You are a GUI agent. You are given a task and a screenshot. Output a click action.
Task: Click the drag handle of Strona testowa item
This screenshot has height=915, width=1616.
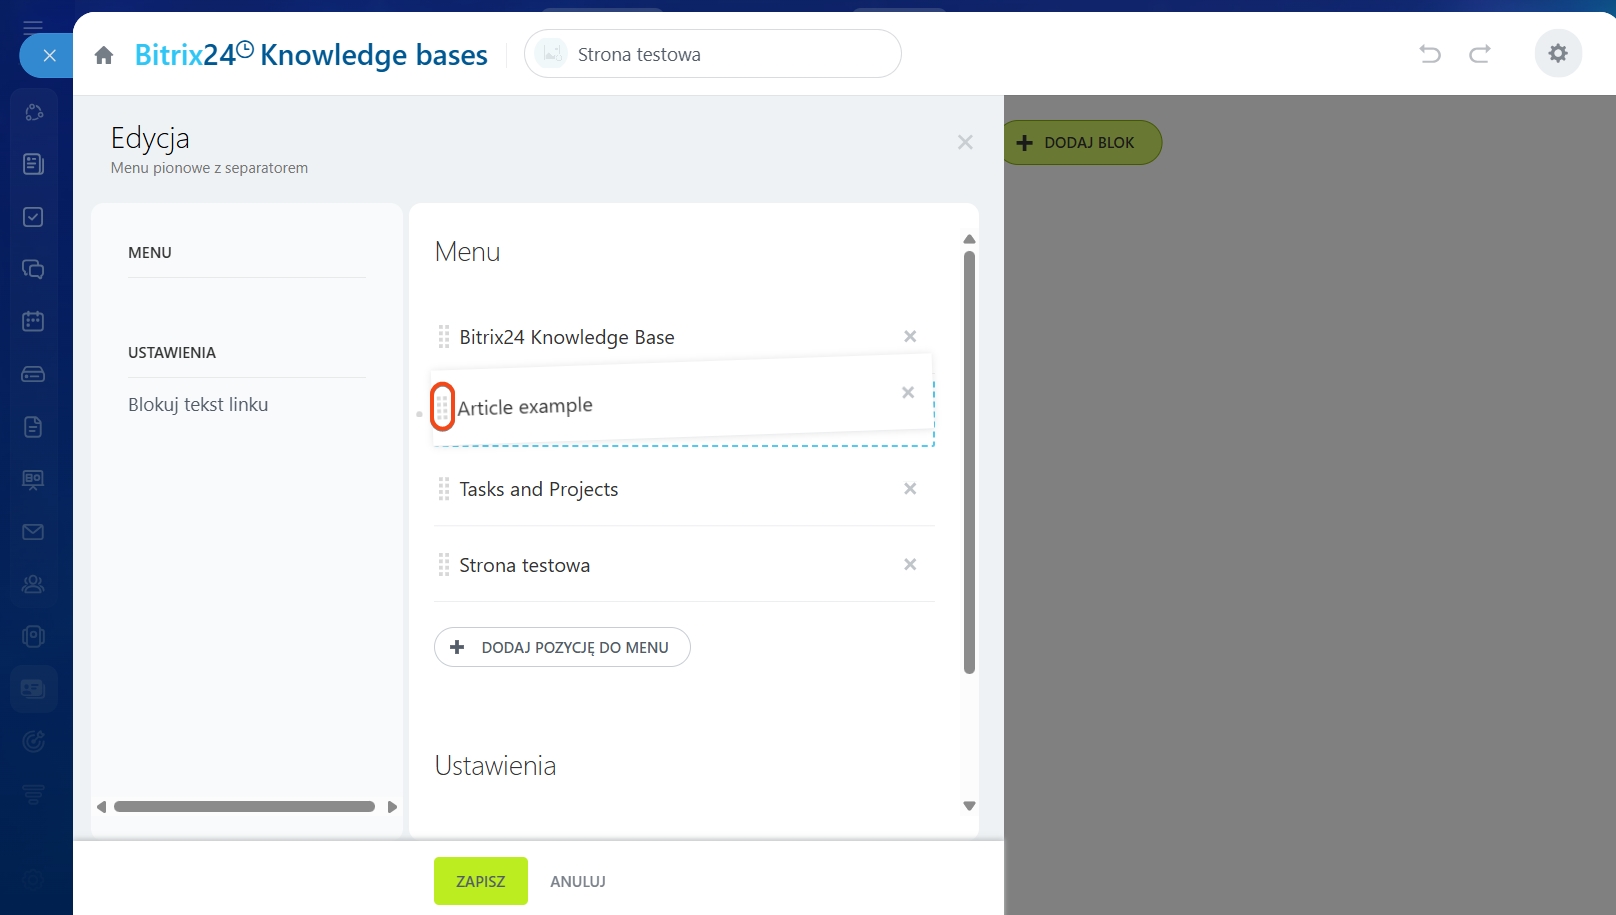444,565
